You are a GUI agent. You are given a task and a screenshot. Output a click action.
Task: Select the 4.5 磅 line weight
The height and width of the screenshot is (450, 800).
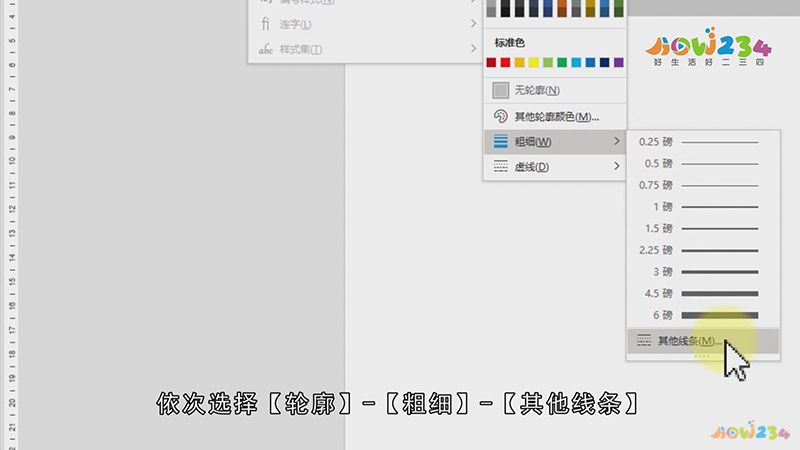pyautogui.click(x=703, y=294)
